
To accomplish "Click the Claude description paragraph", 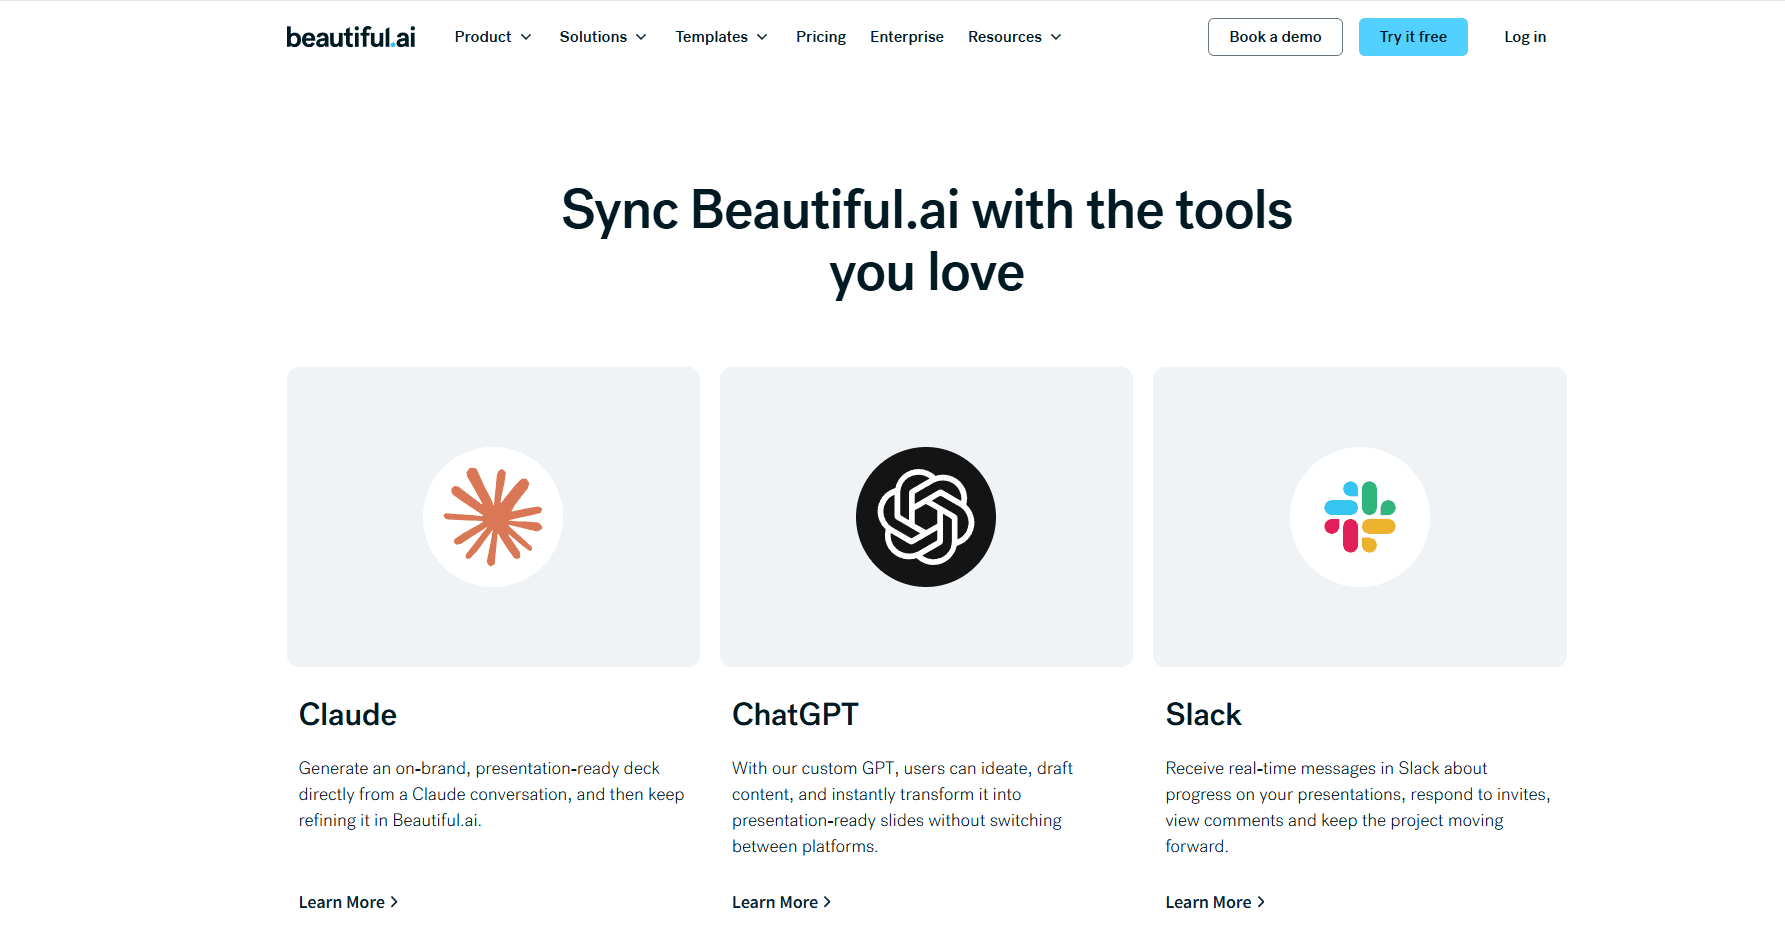I will coord(491,794).
